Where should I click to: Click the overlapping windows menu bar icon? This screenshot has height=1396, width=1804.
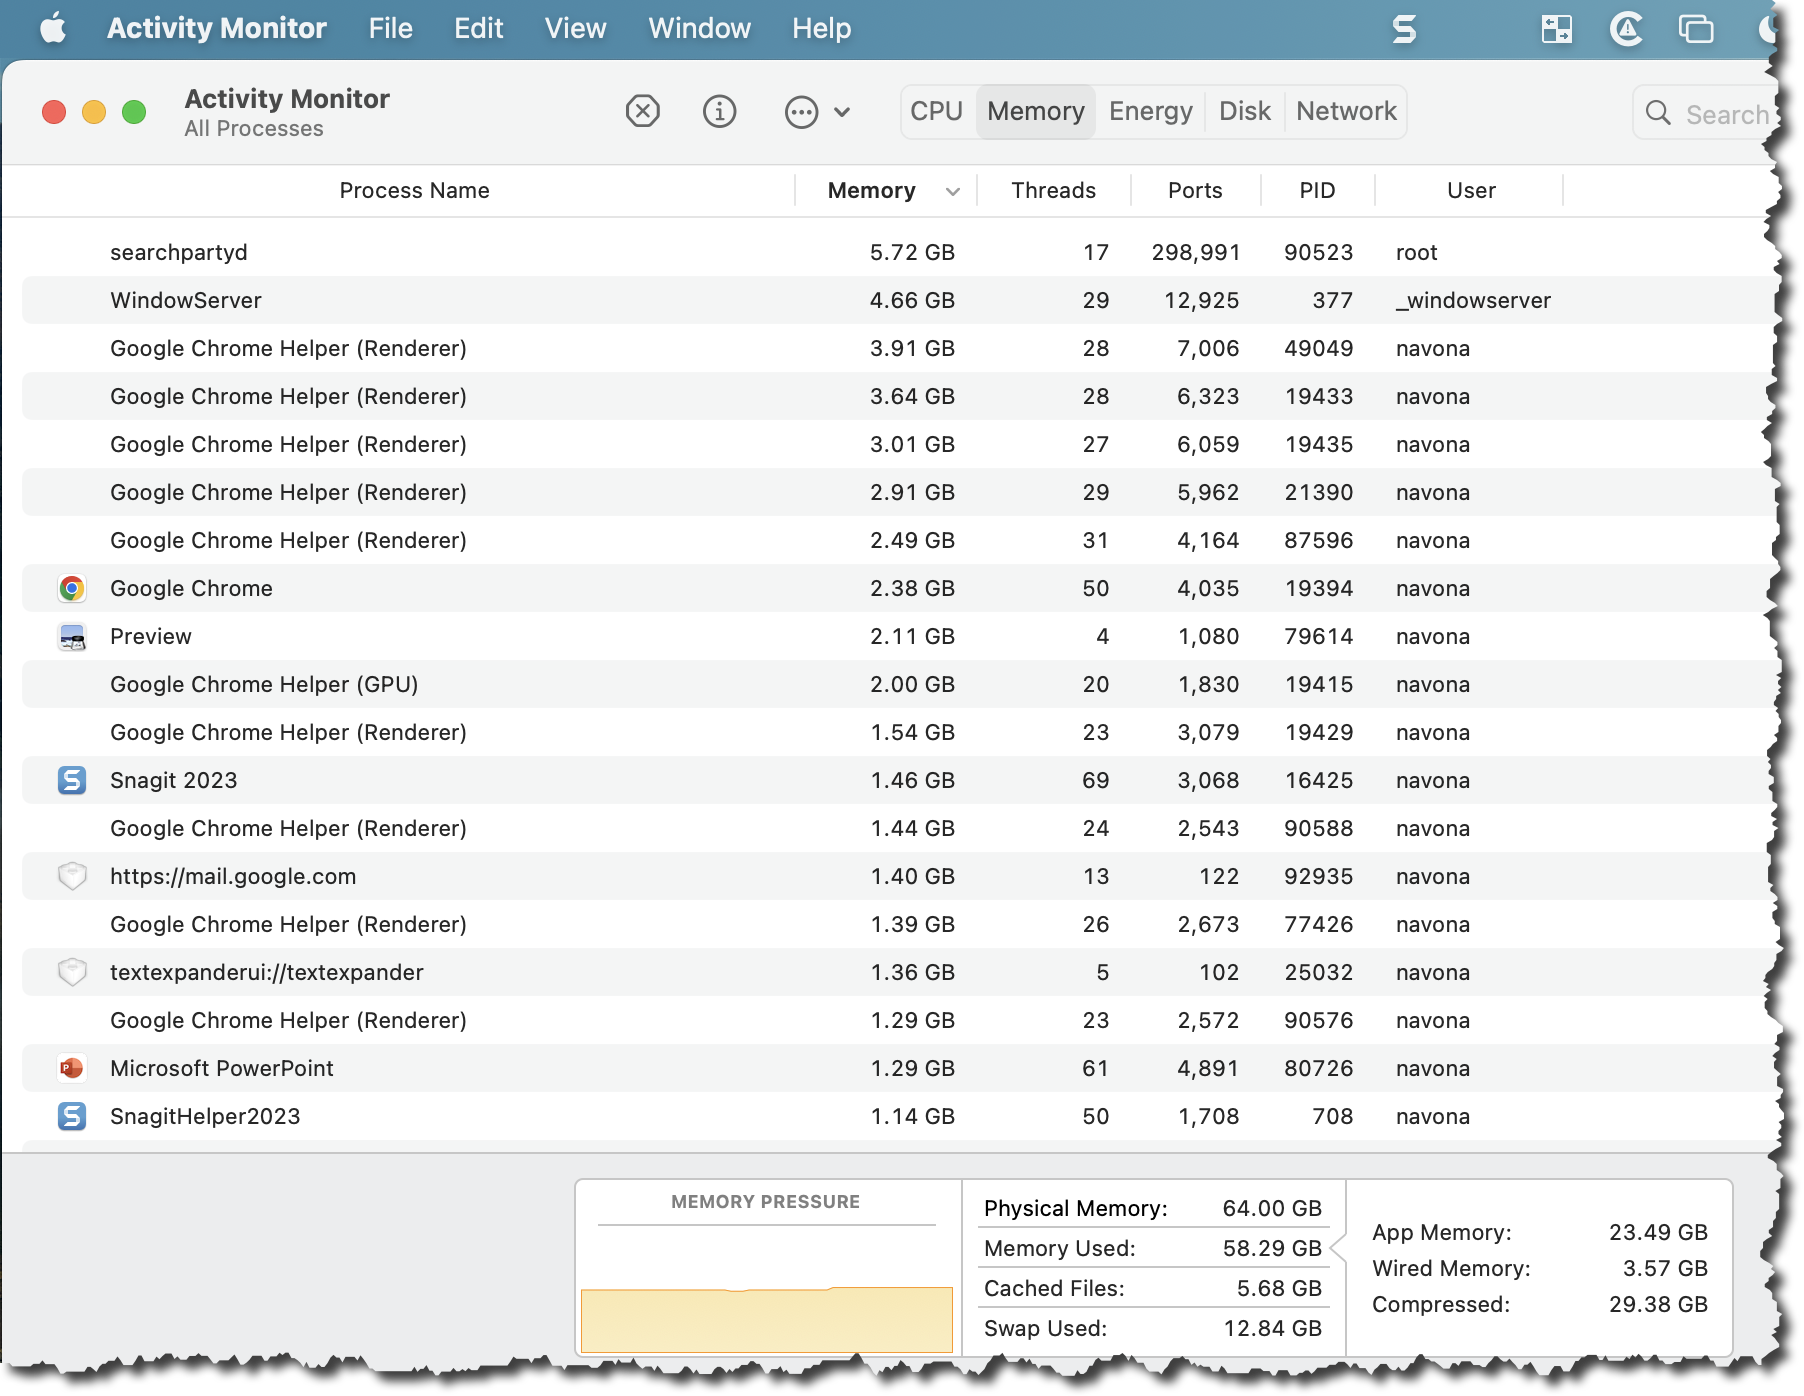tap(1696, 29)
